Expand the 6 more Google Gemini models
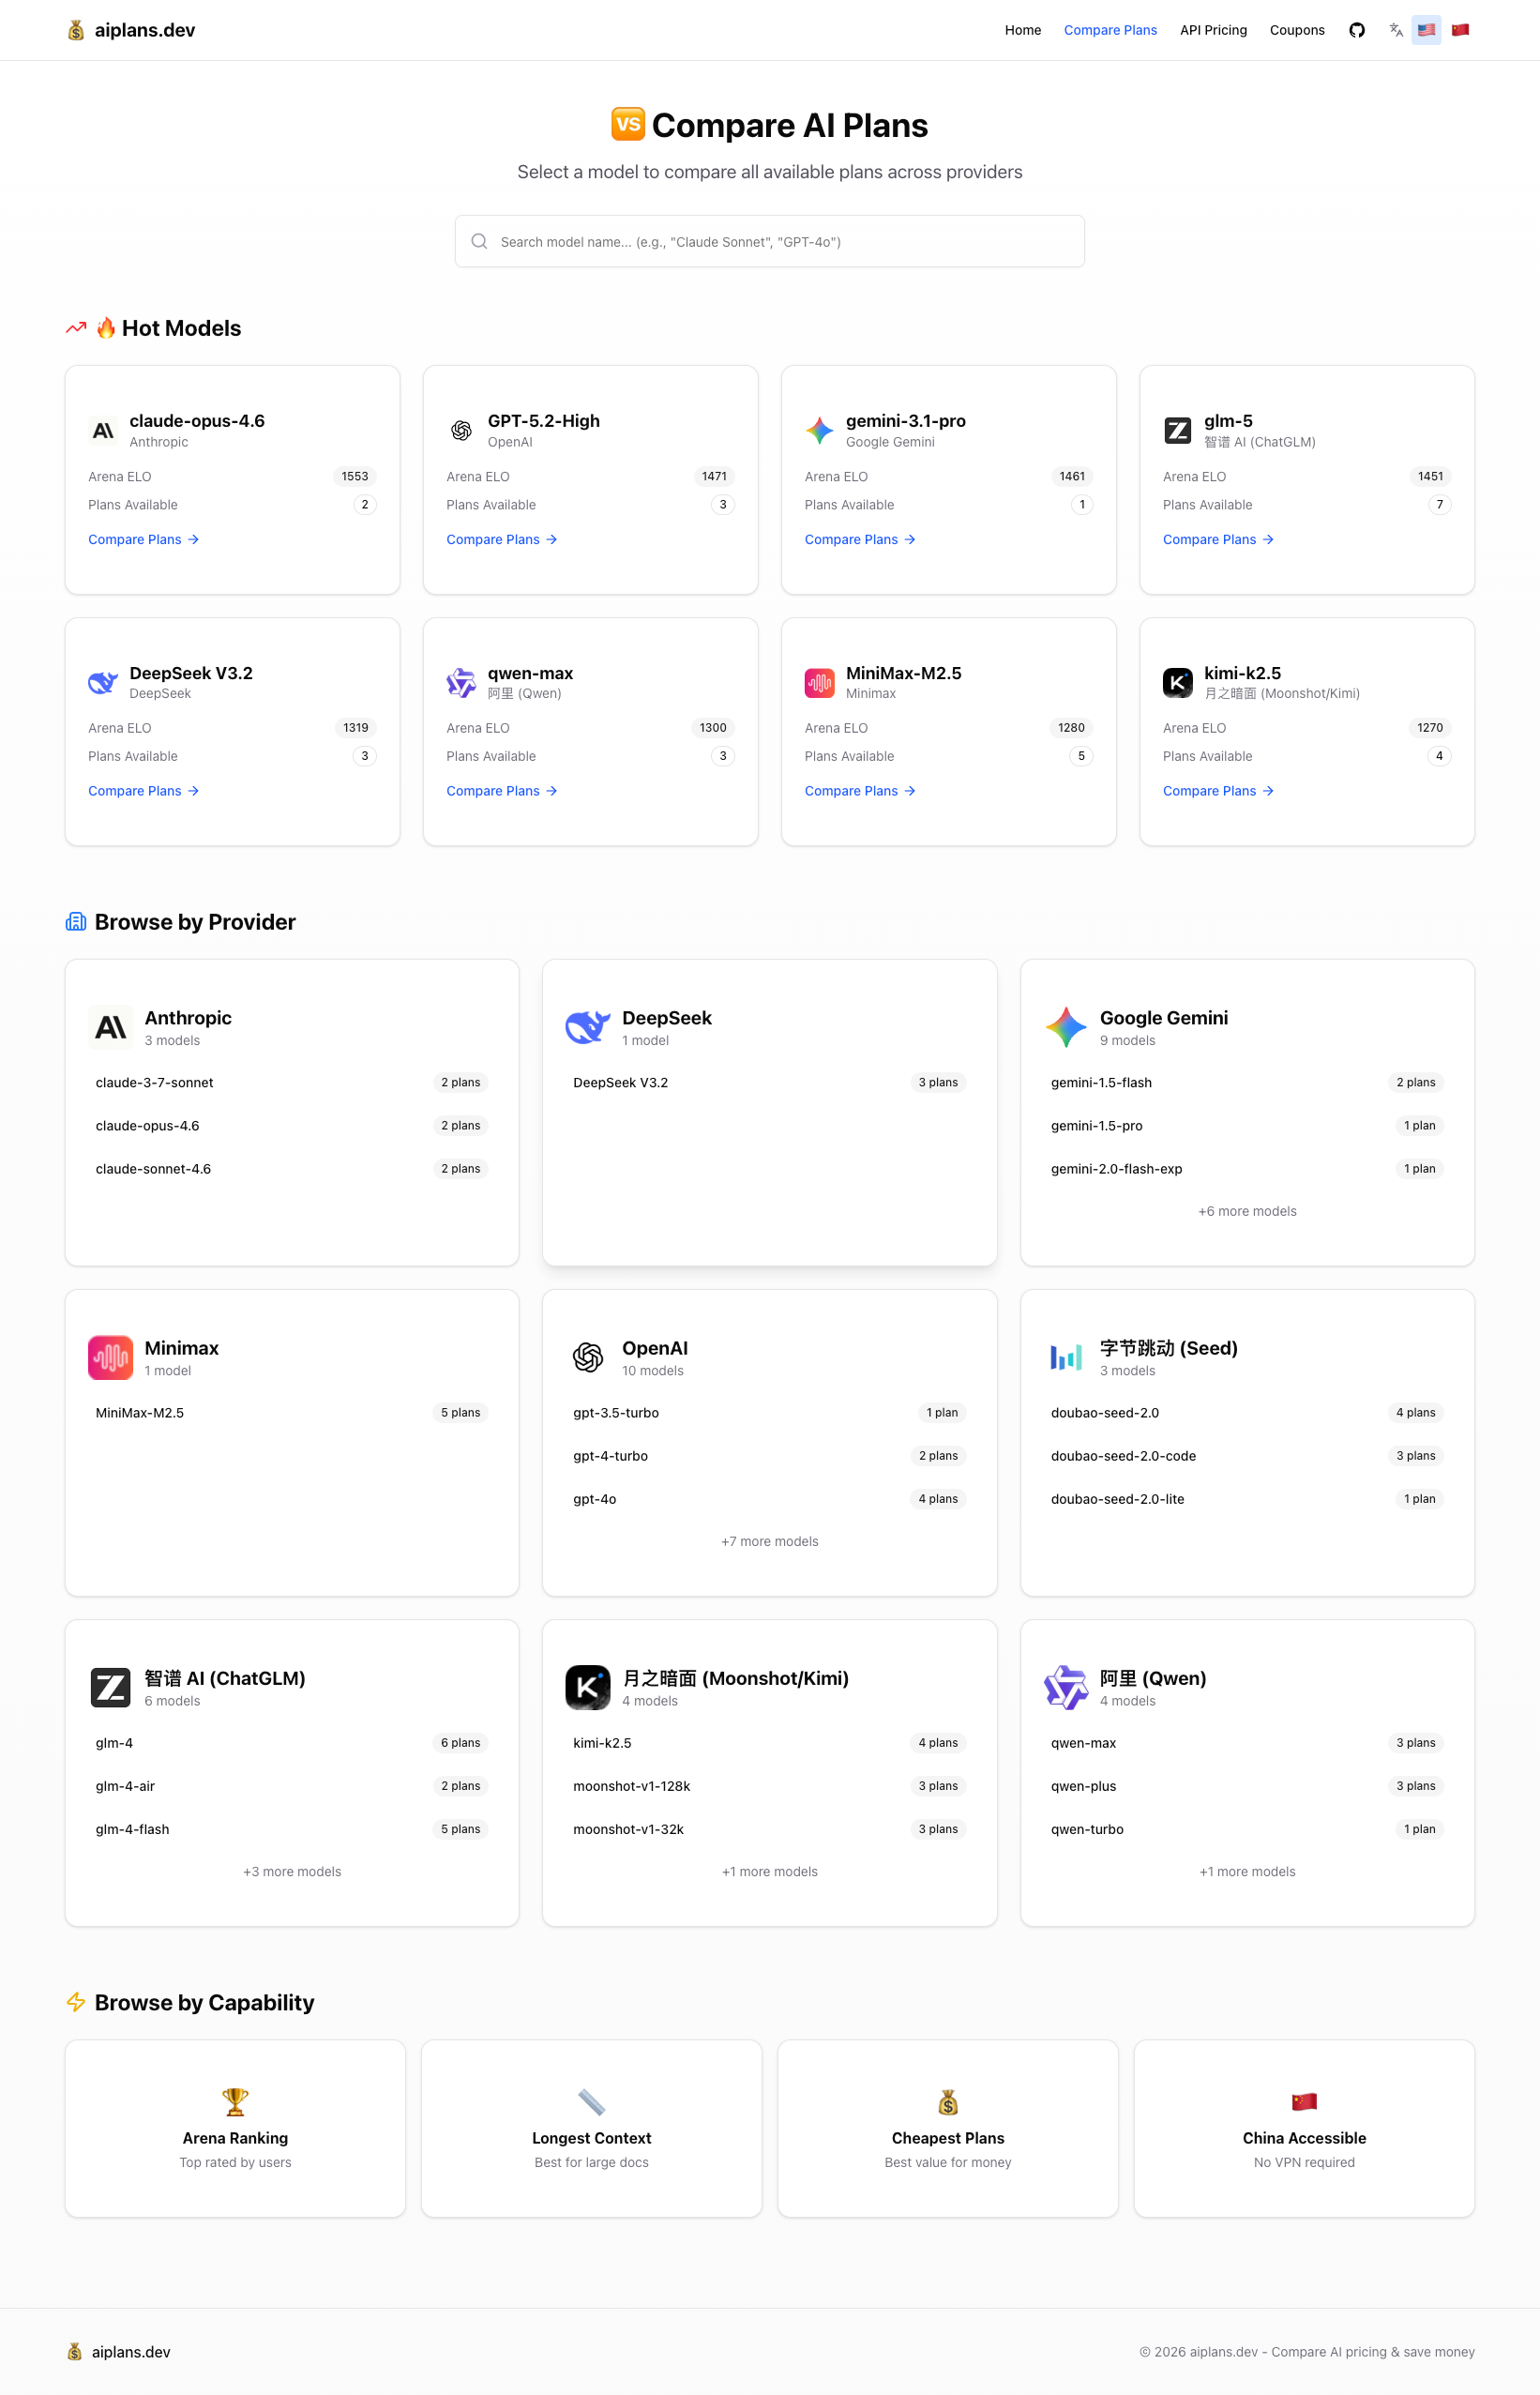Viewport: 1540px width, 2395px height. click(1246, 1211)
